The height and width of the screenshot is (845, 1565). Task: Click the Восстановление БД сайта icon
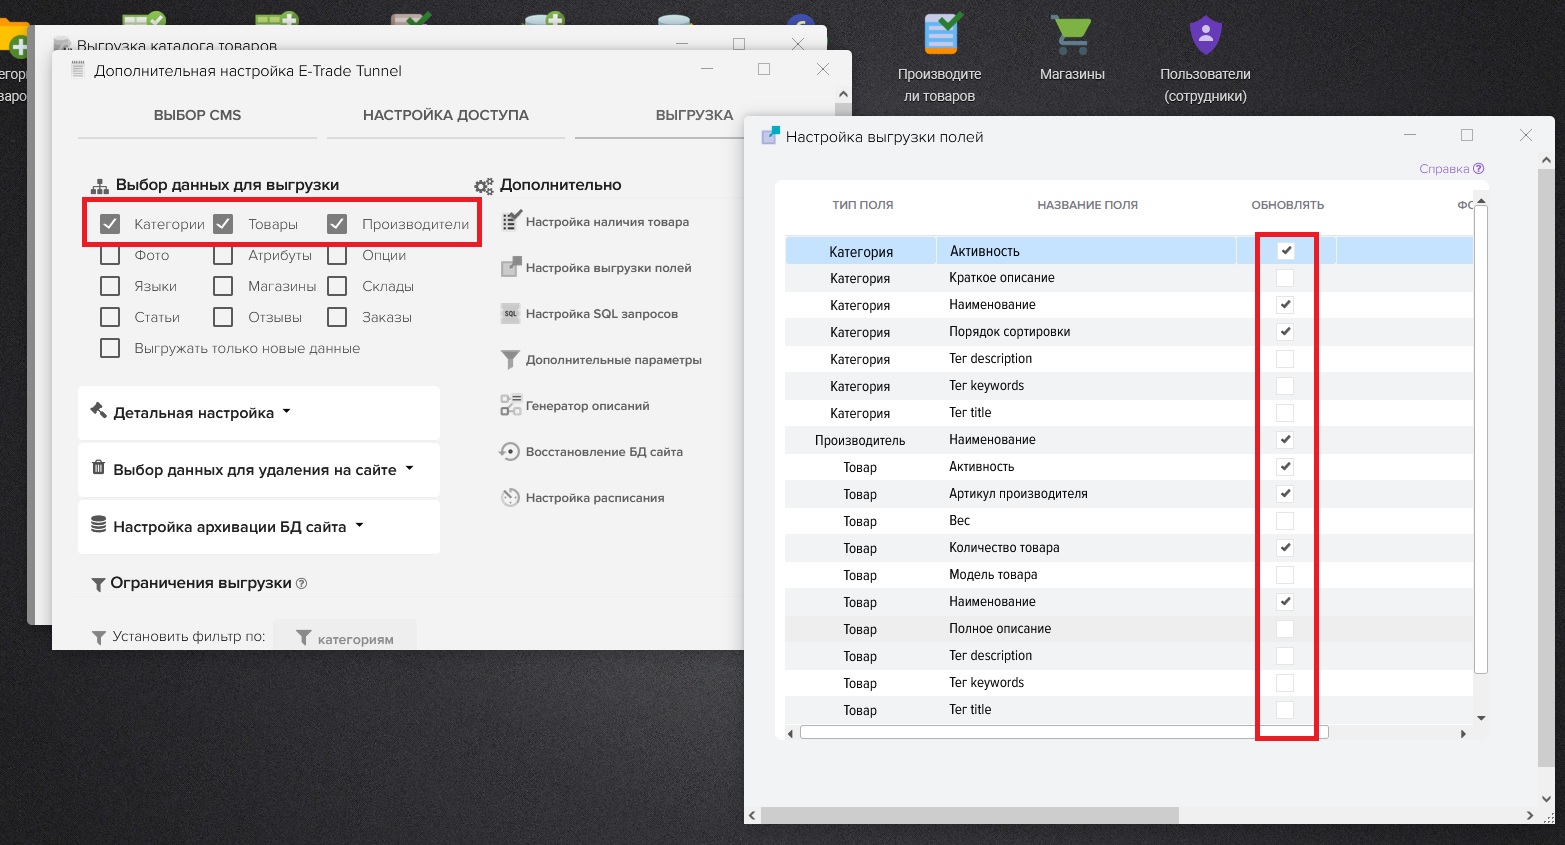coord(510,451)
